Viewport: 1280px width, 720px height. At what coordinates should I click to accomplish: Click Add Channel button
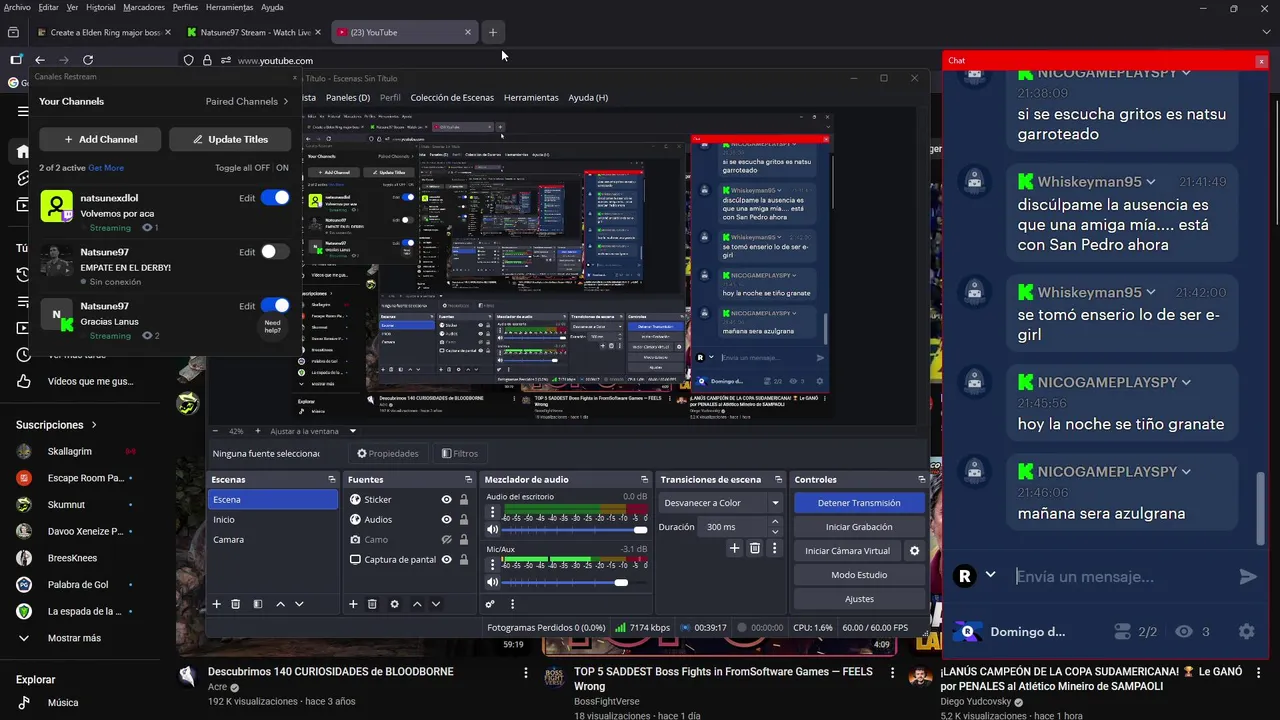pyautogui.click(x=101, y=139)
